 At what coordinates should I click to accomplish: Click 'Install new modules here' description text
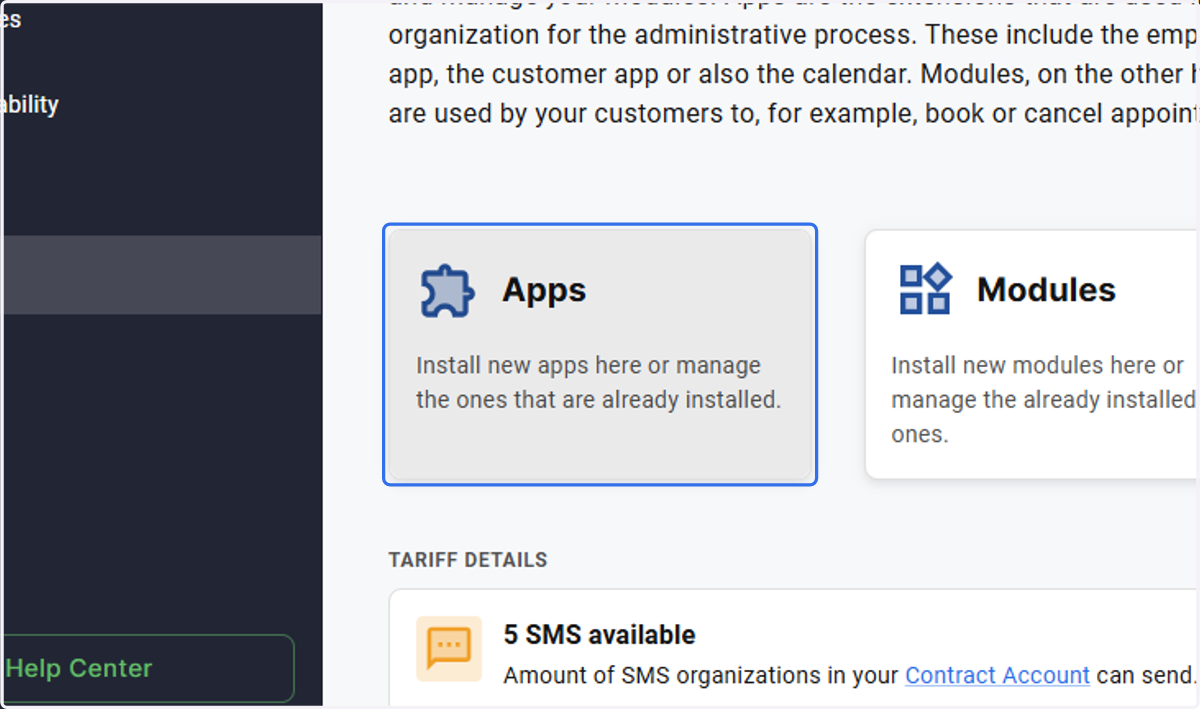pyautogui.click(x=1043, y=400)
